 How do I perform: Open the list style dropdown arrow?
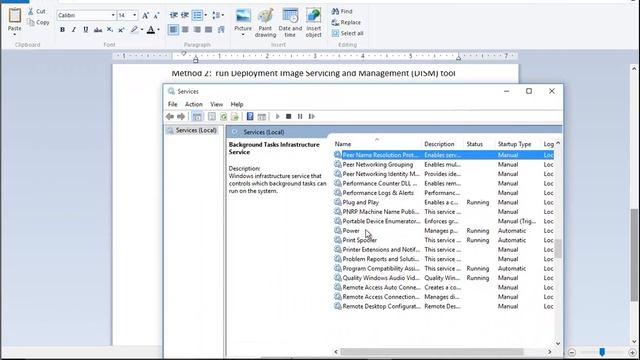[x=206, y=15]
